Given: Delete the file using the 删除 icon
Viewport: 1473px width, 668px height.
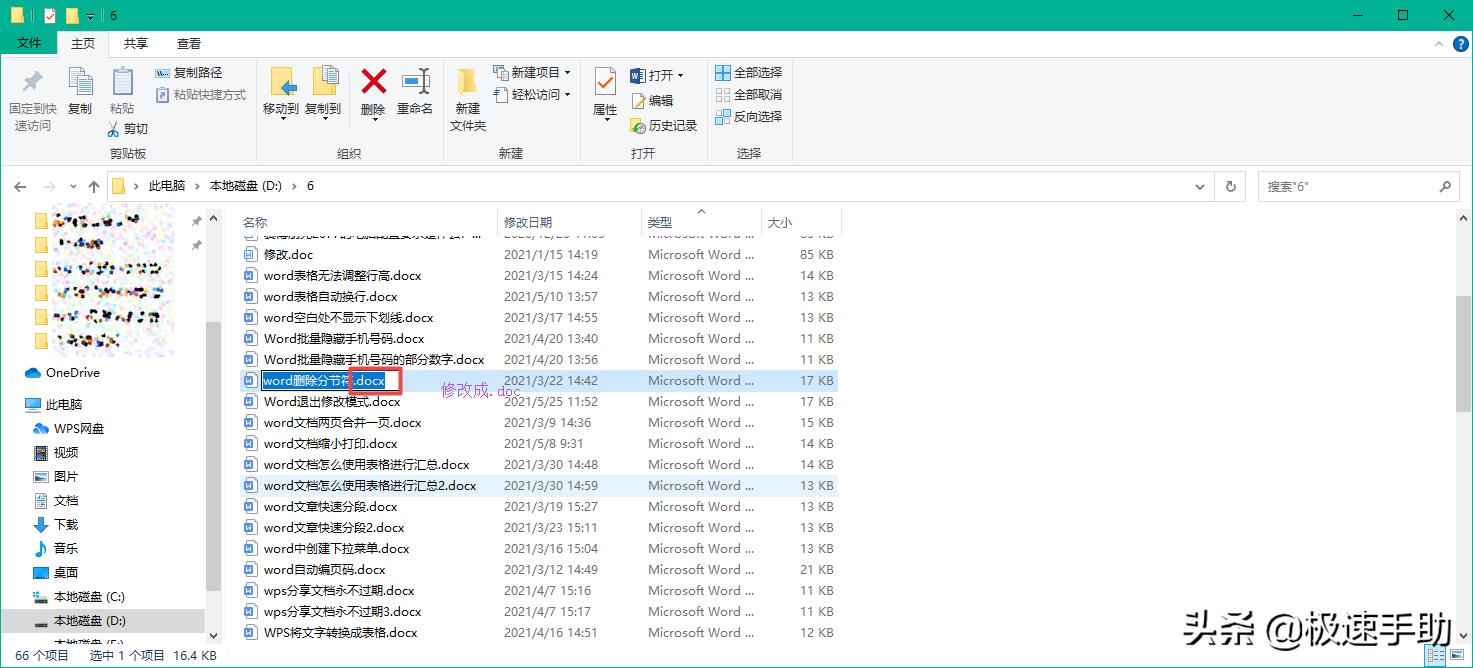Looking at the screenshot, I should 372,97.
